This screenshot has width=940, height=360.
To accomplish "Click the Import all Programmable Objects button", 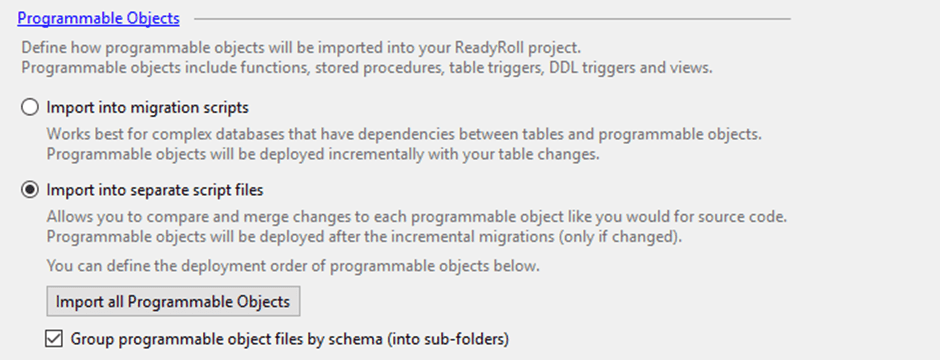I will 173,301.
